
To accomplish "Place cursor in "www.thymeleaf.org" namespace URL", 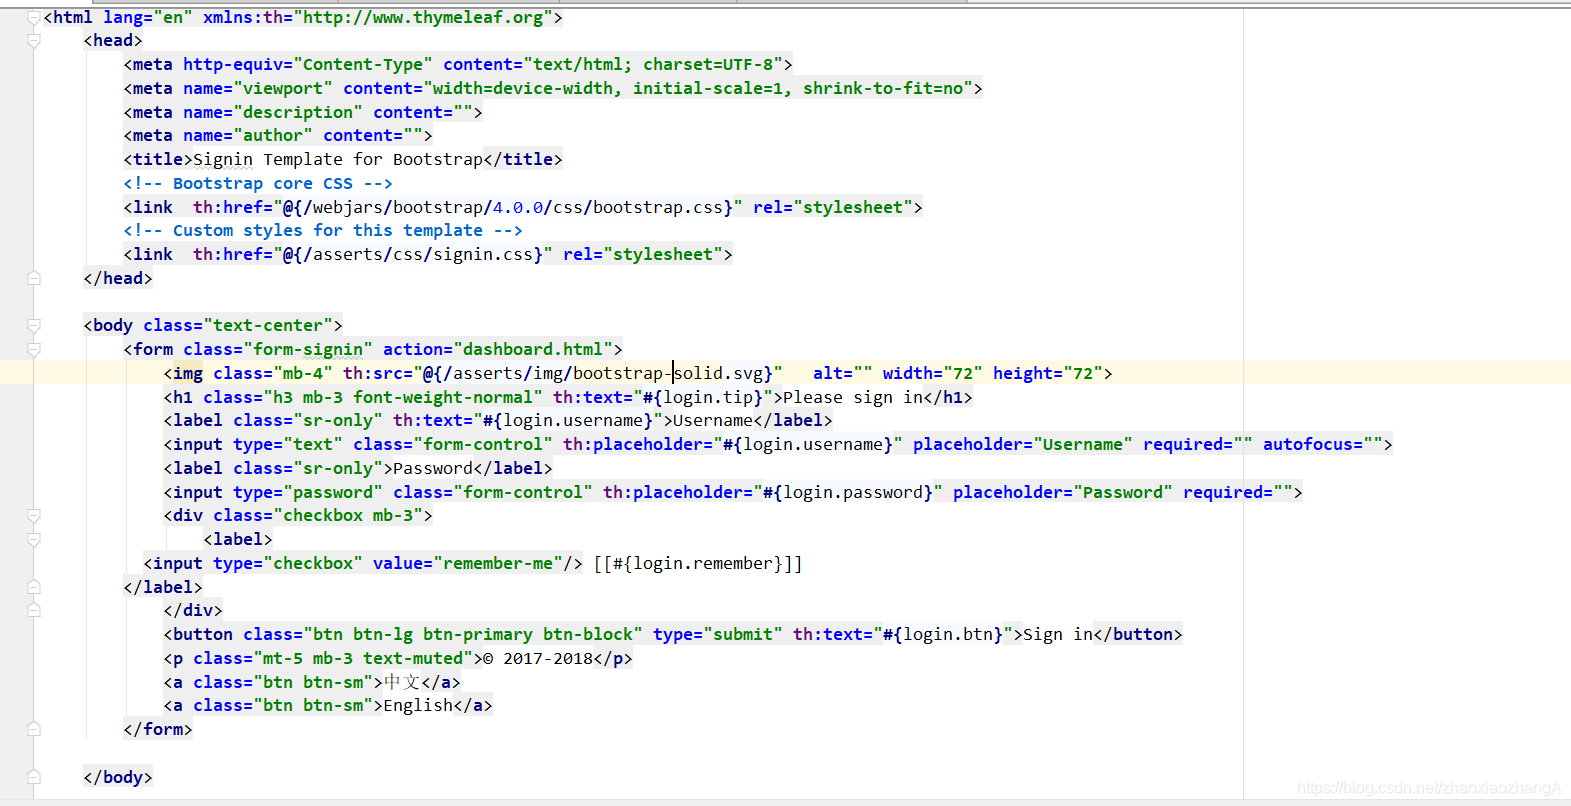I will coord(458,17).
